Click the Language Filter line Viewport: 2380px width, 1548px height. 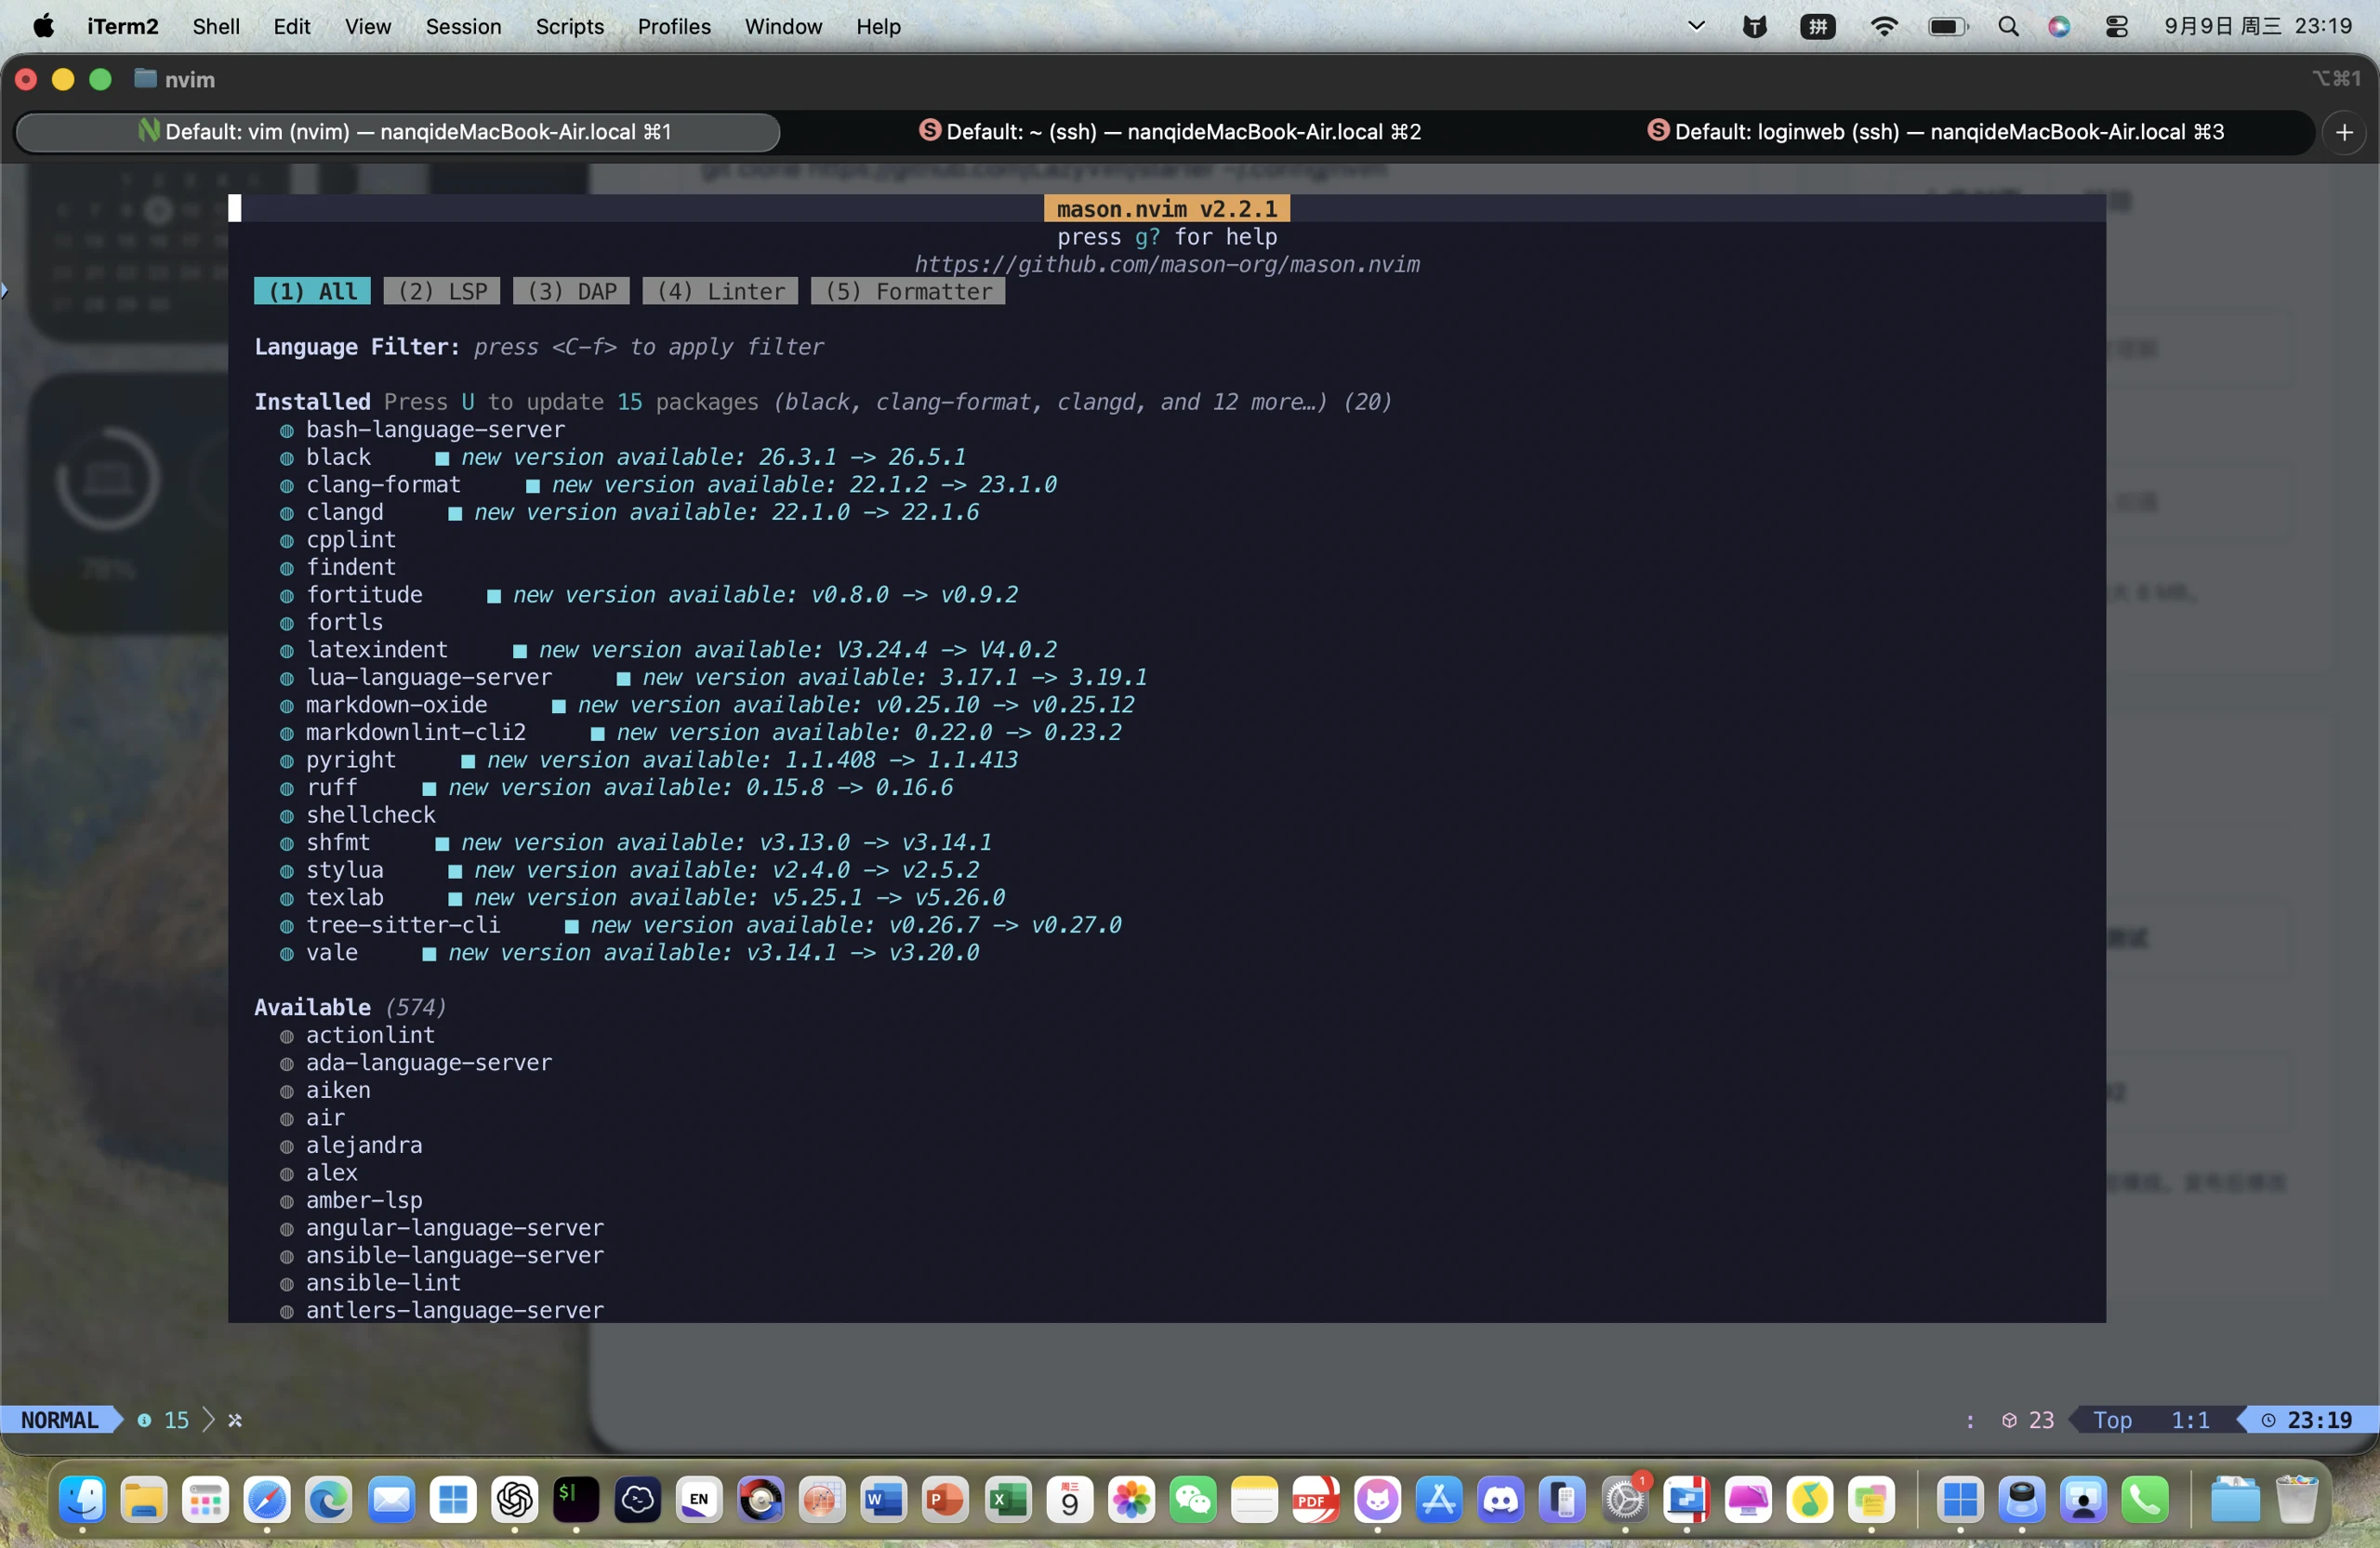(x=539, y=347)
